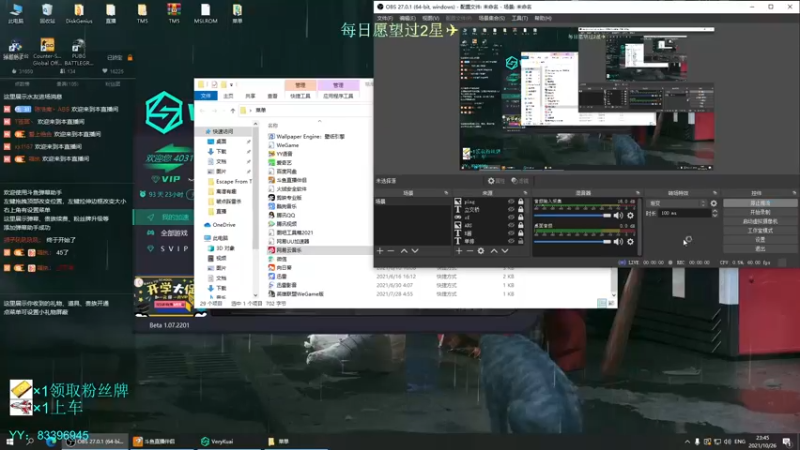Select the PUBG BATTLEGROUNDS desktop shortcut
The height and width of the screenshot is (450, 800).
pyautogui.click(x=79, y=52)
